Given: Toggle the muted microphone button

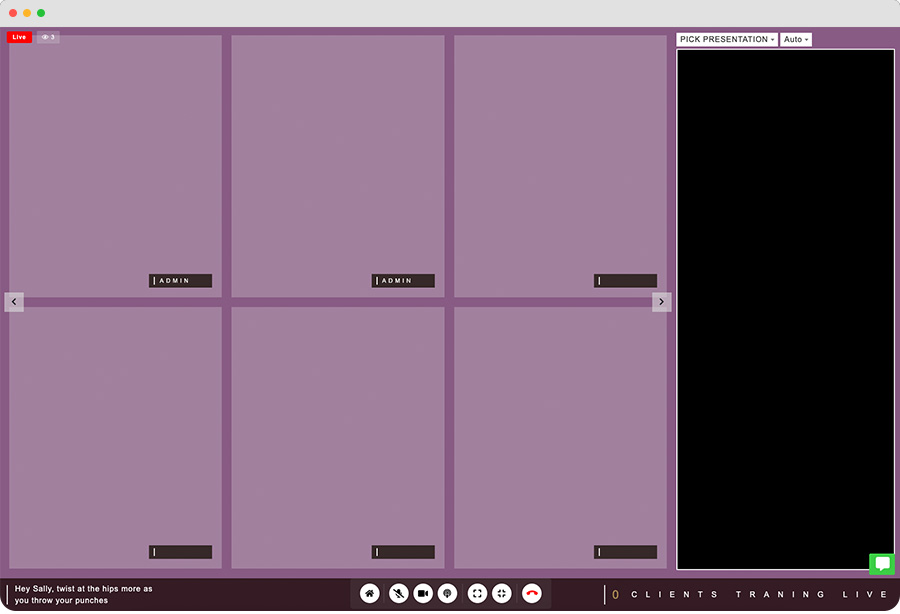Looking at the screenshot, I should (398, 593).
